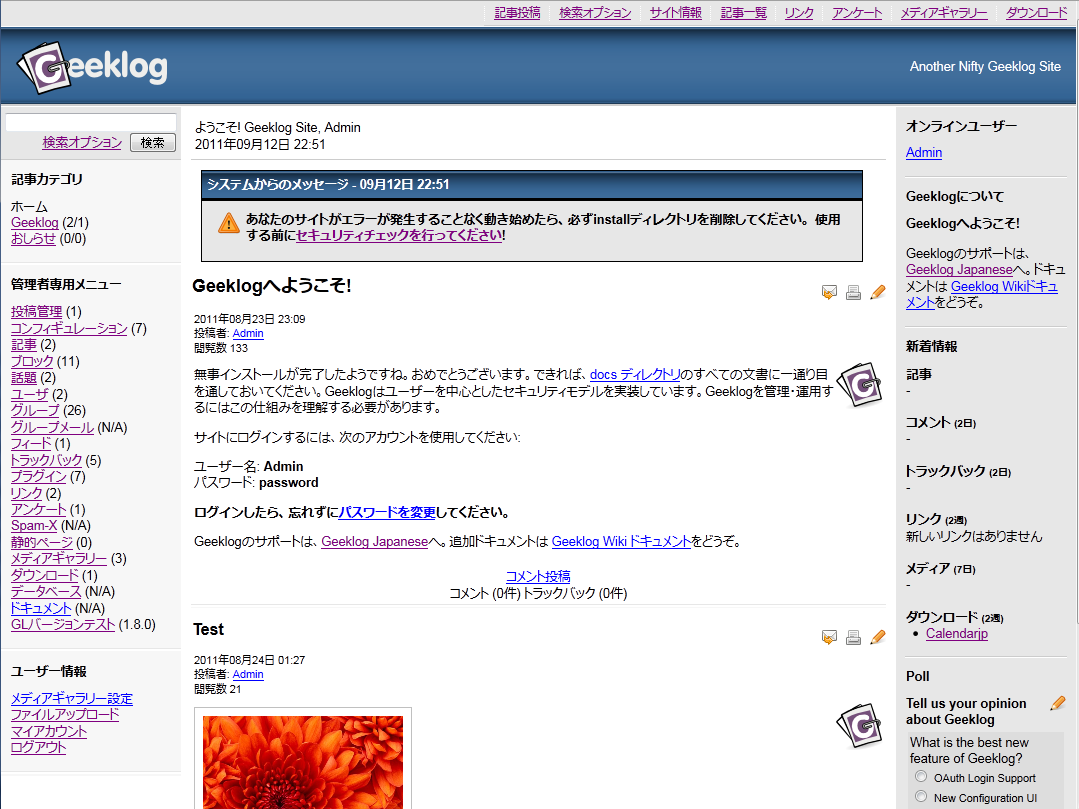The width and height of the screenshot is (1079, 809).
Task: Click the warning triangle icon in the system message
Action: pos(229,222)
